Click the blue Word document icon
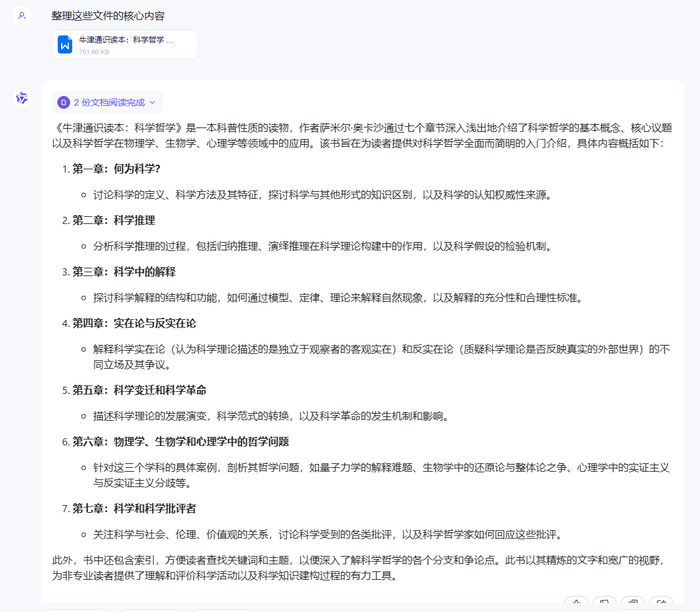The width and height of the screenshot is (700, 612). pos(65,45)
